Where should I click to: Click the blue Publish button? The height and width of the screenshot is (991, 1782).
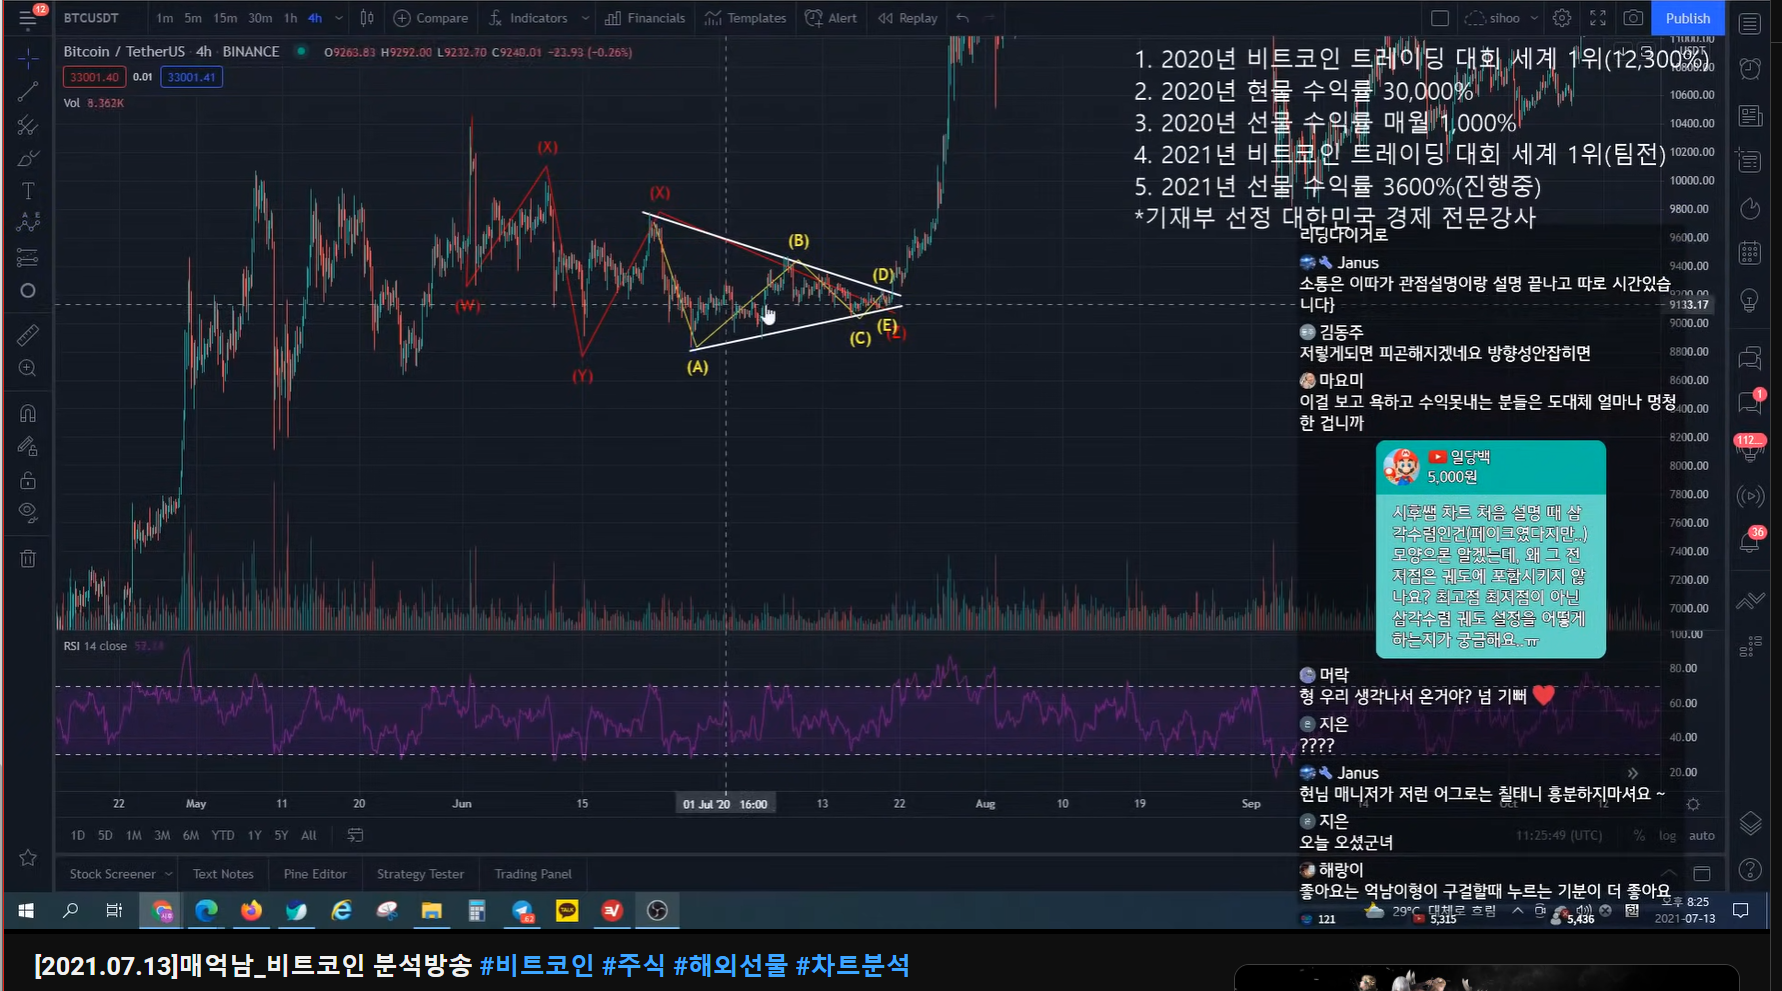(1688, 18)
